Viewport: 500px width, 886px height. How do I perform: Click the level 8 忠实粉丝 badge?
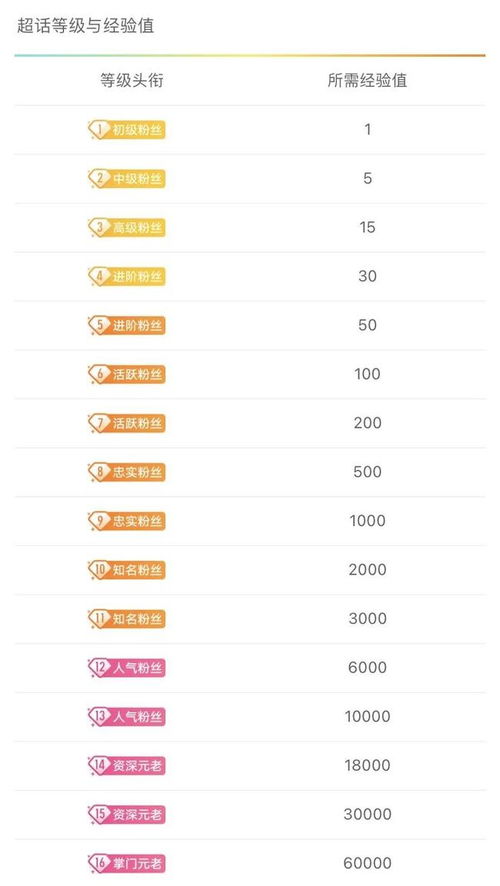click(x=127, y=472)
